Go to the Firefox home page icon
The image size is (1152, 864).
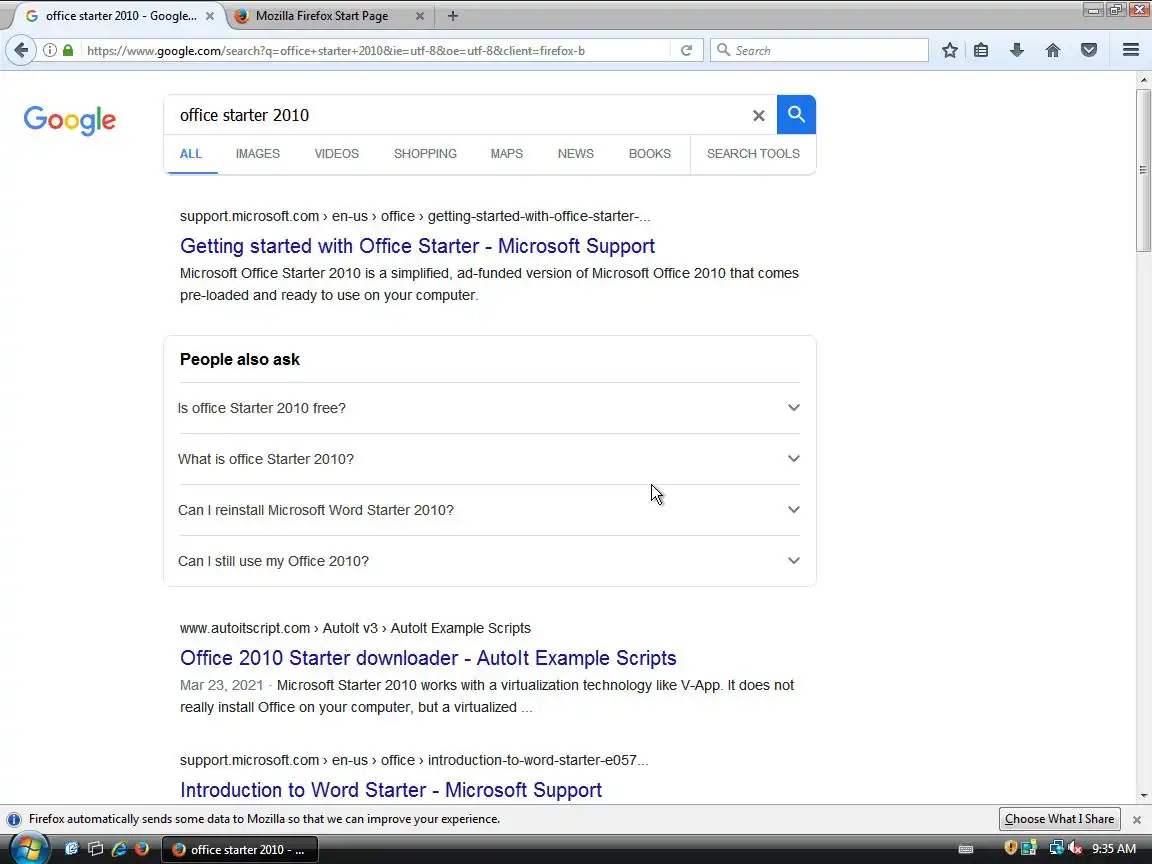[1053, 50]
